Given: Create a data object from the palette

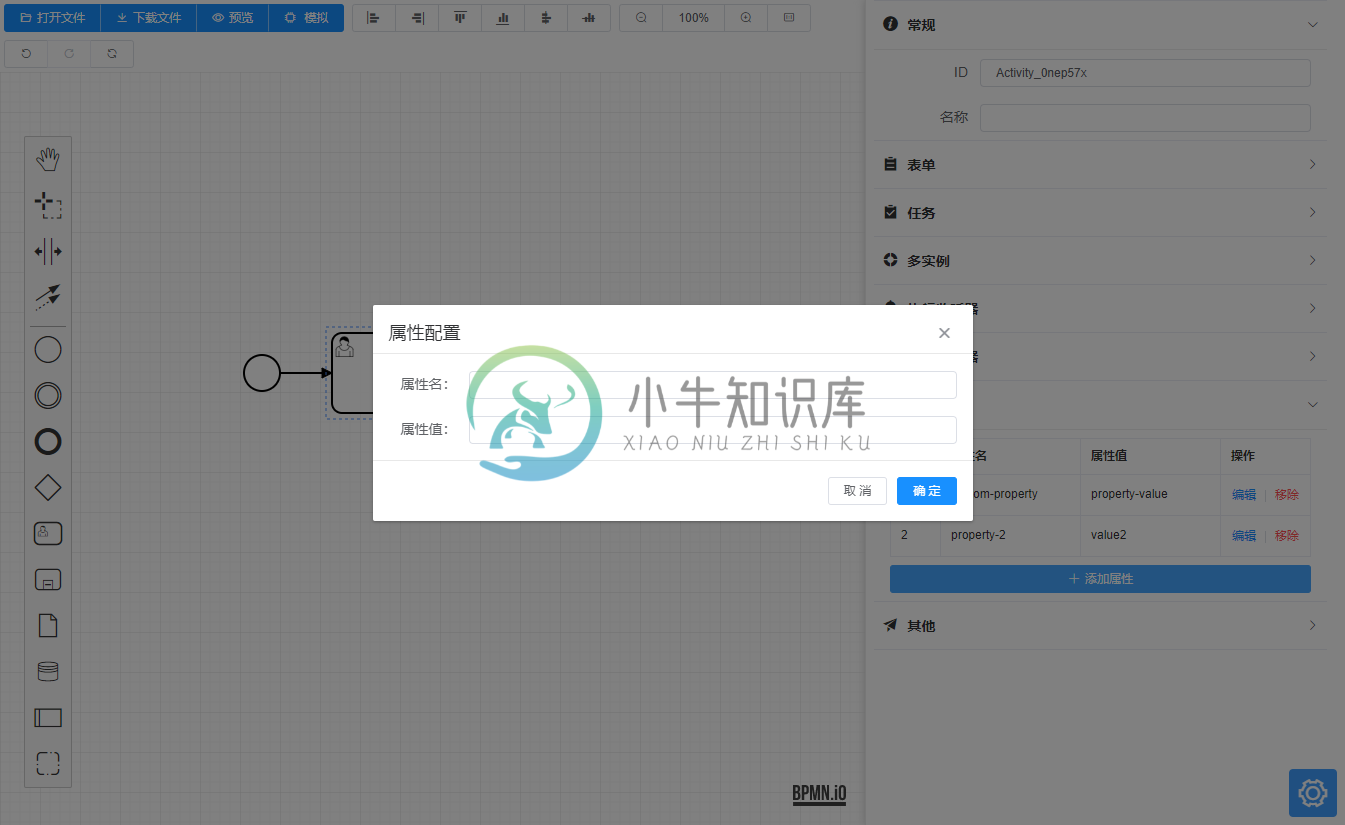Looking at the screenshot, I should tap(48, 625).
